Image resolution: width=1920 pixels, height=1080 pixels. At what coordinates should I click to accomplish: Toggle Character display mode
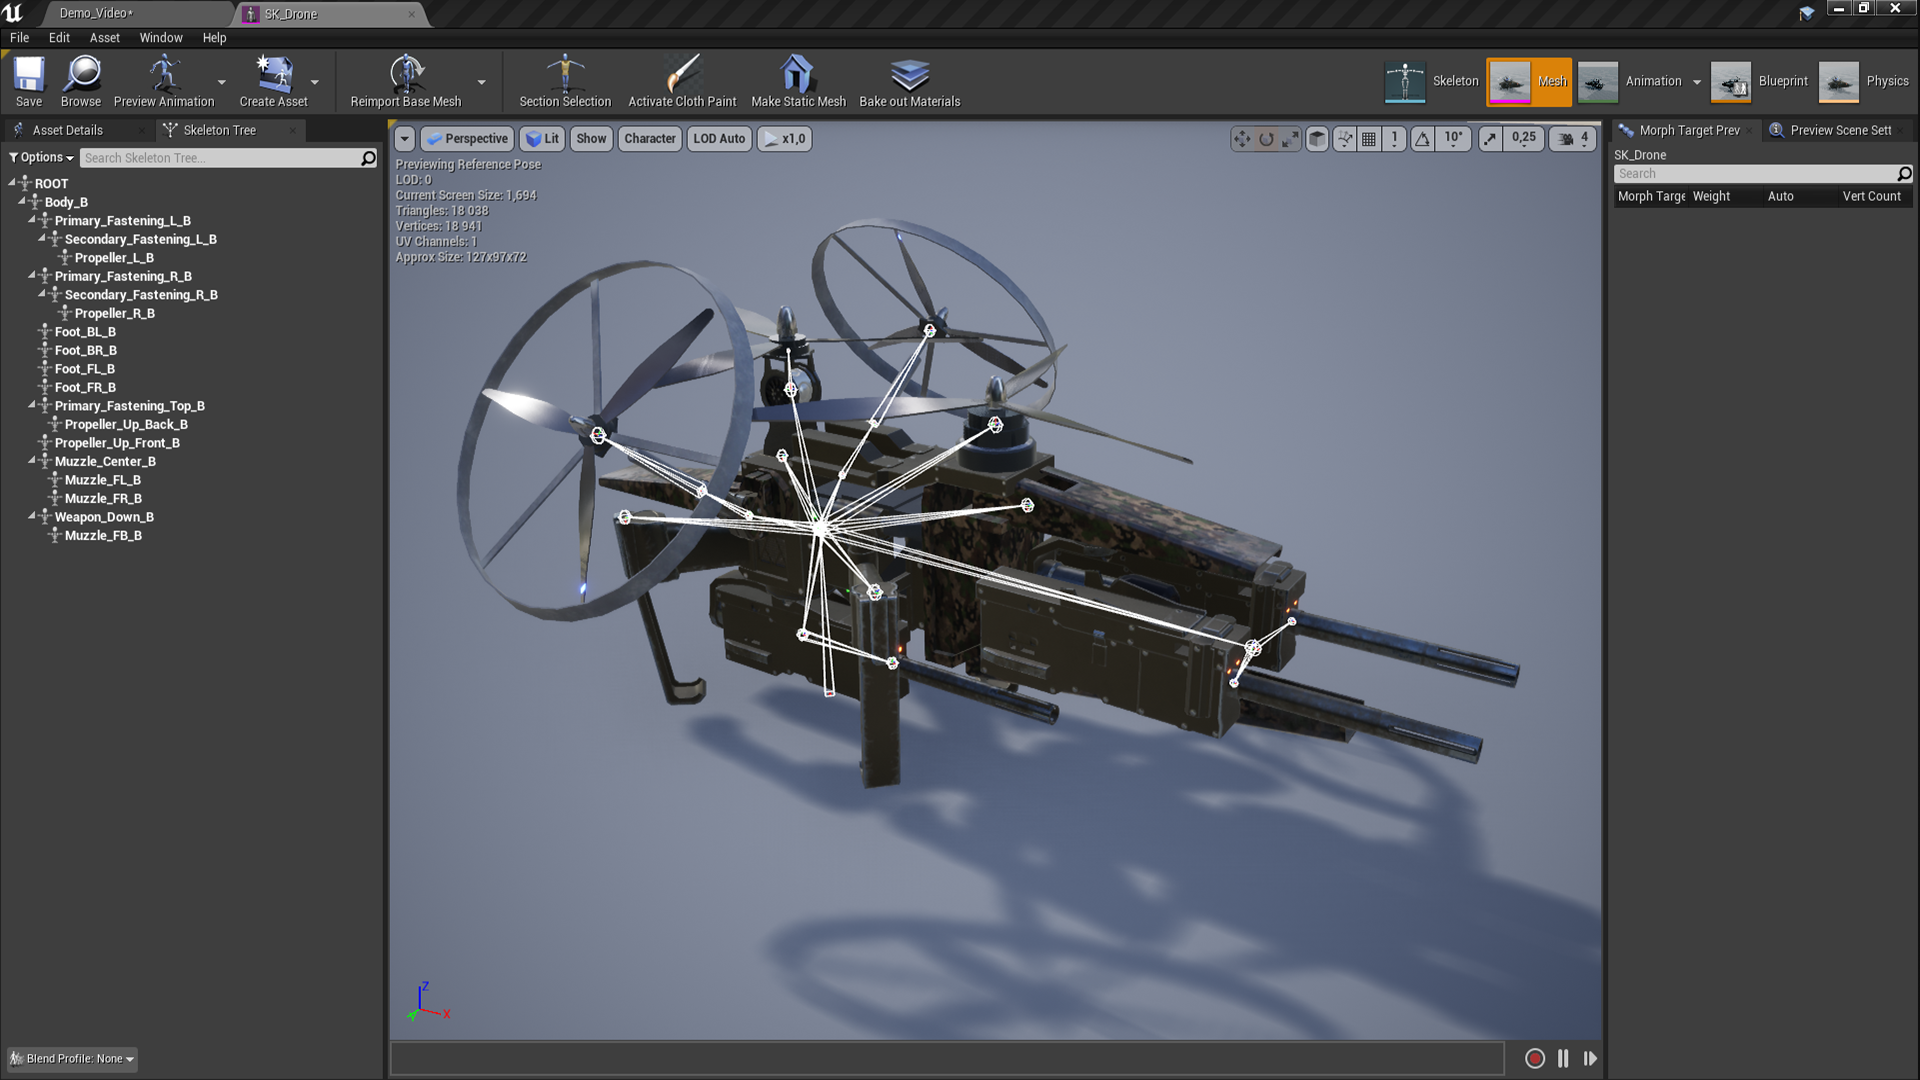pyautogui.click(x=649, y=137)
